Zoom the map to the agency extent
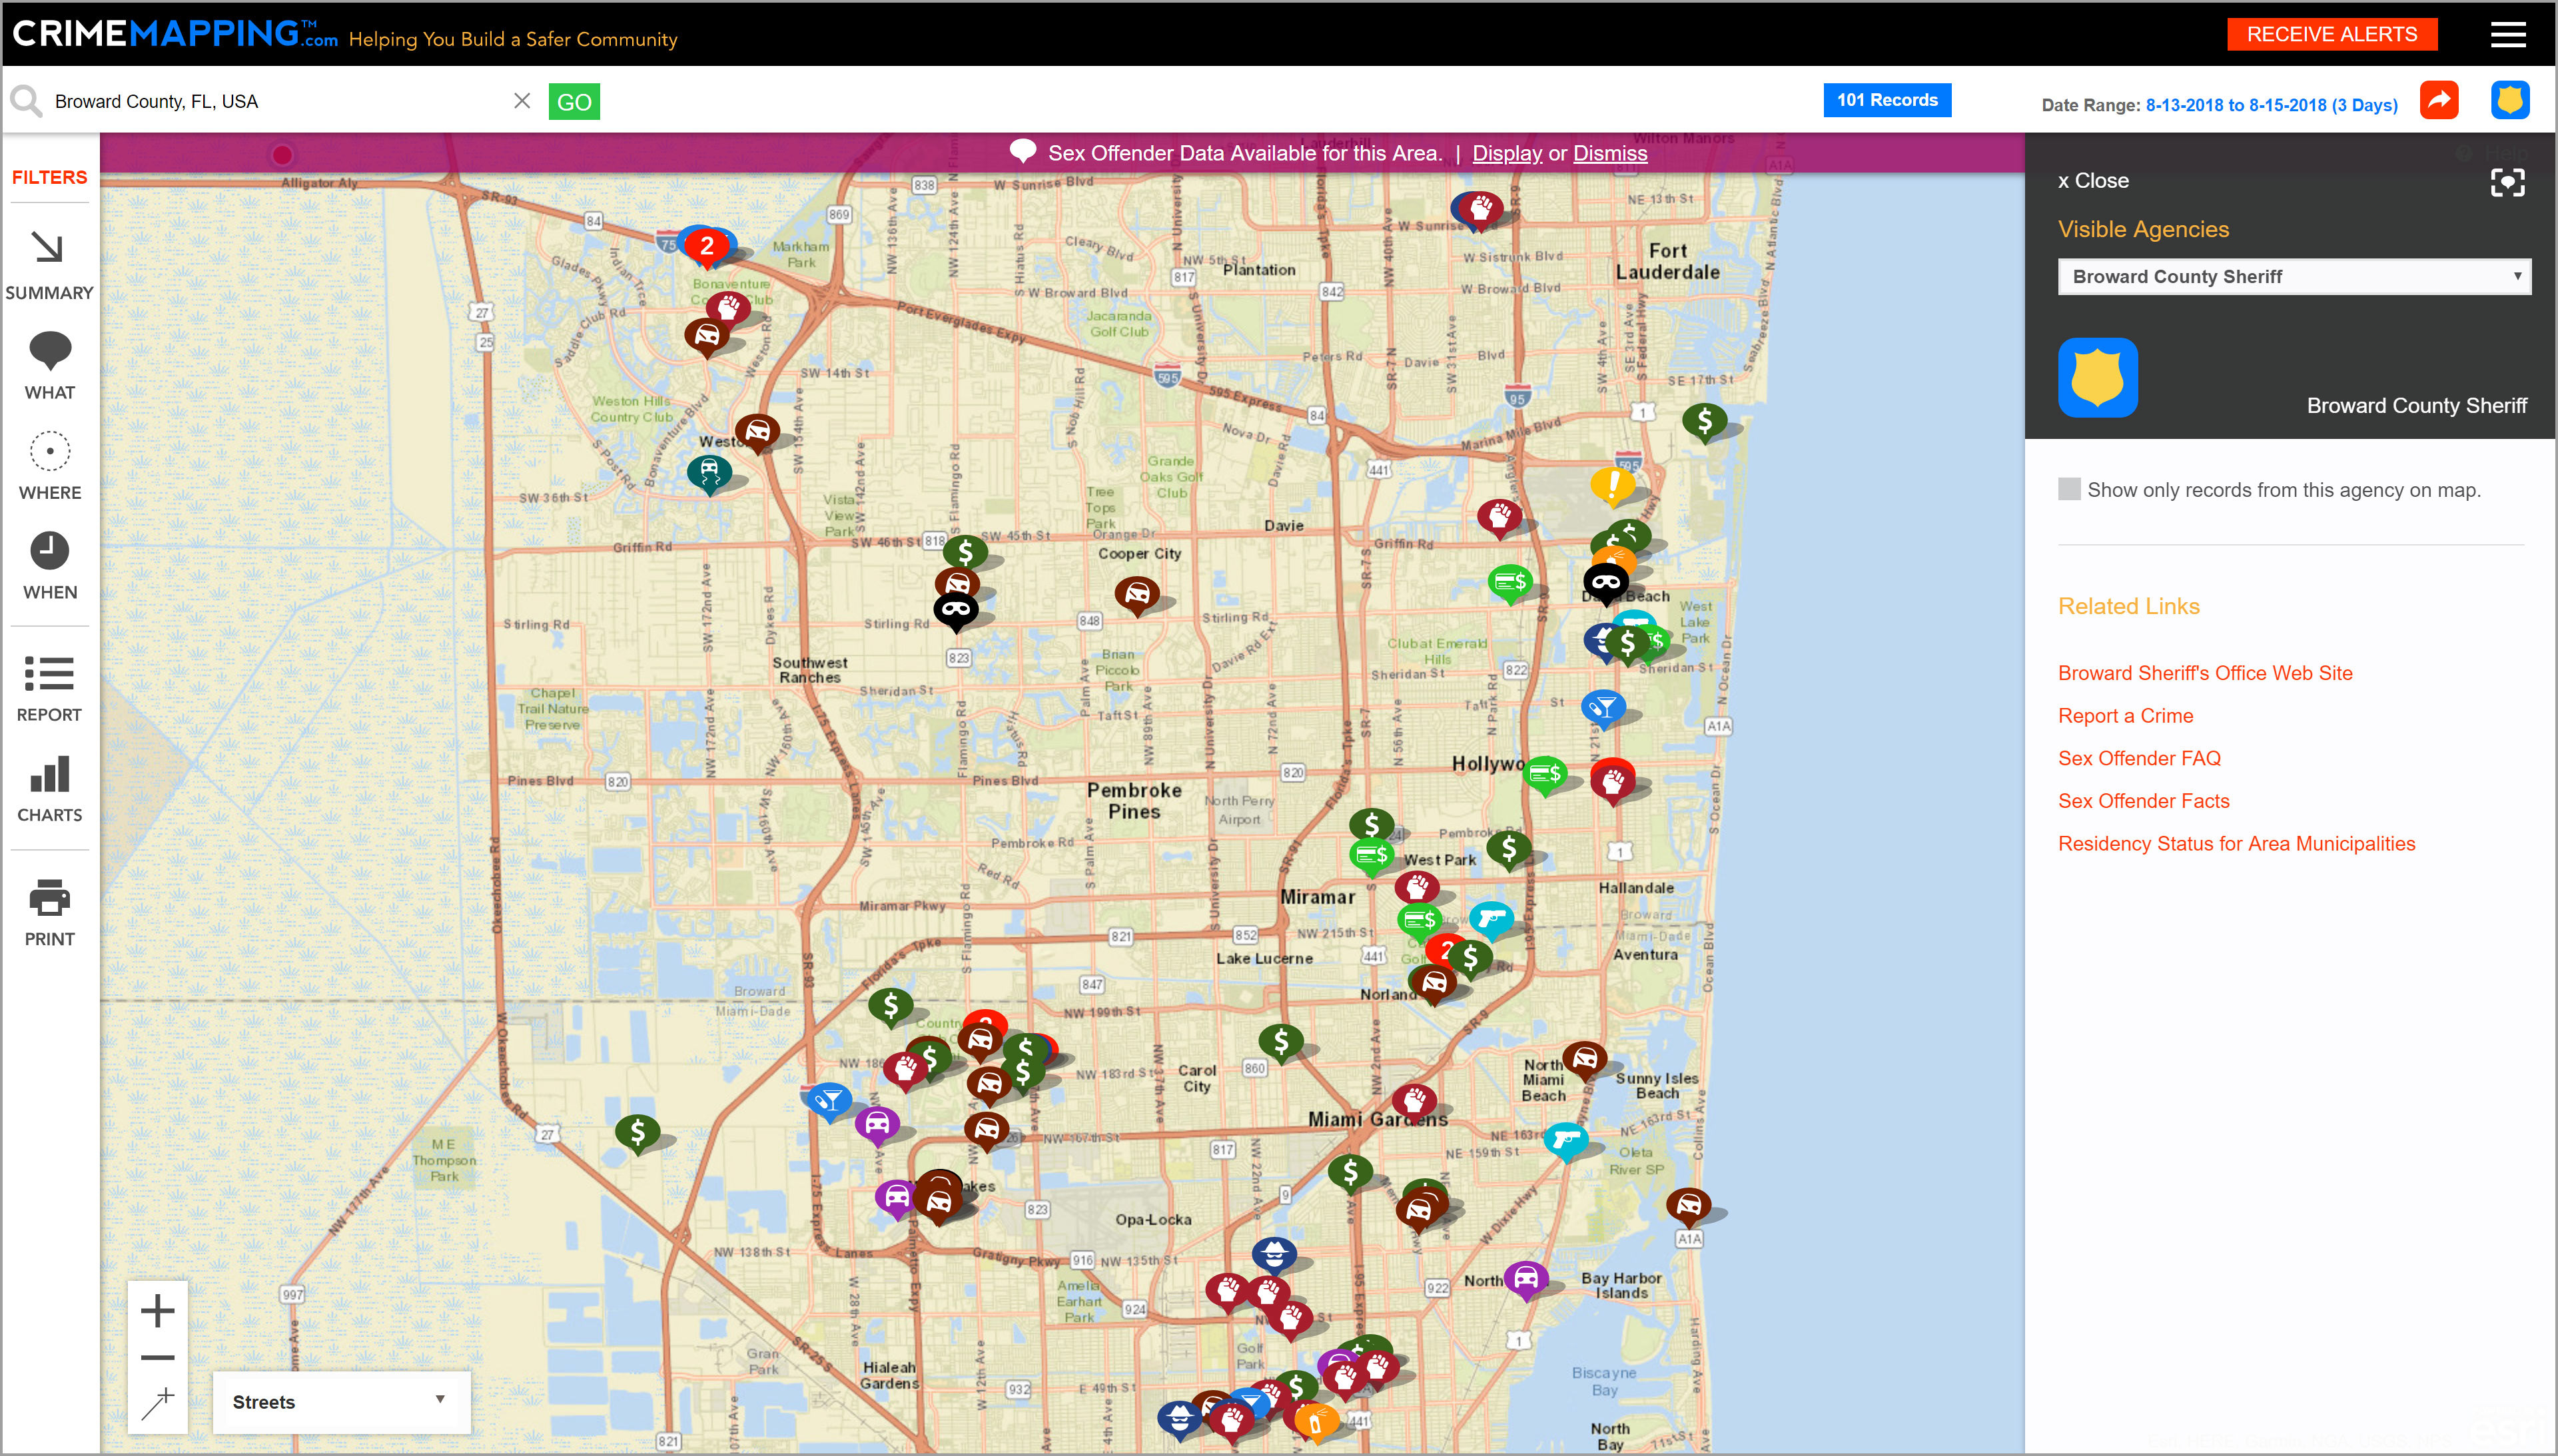2558x1456 pixels. click(x=2507, y=182)
